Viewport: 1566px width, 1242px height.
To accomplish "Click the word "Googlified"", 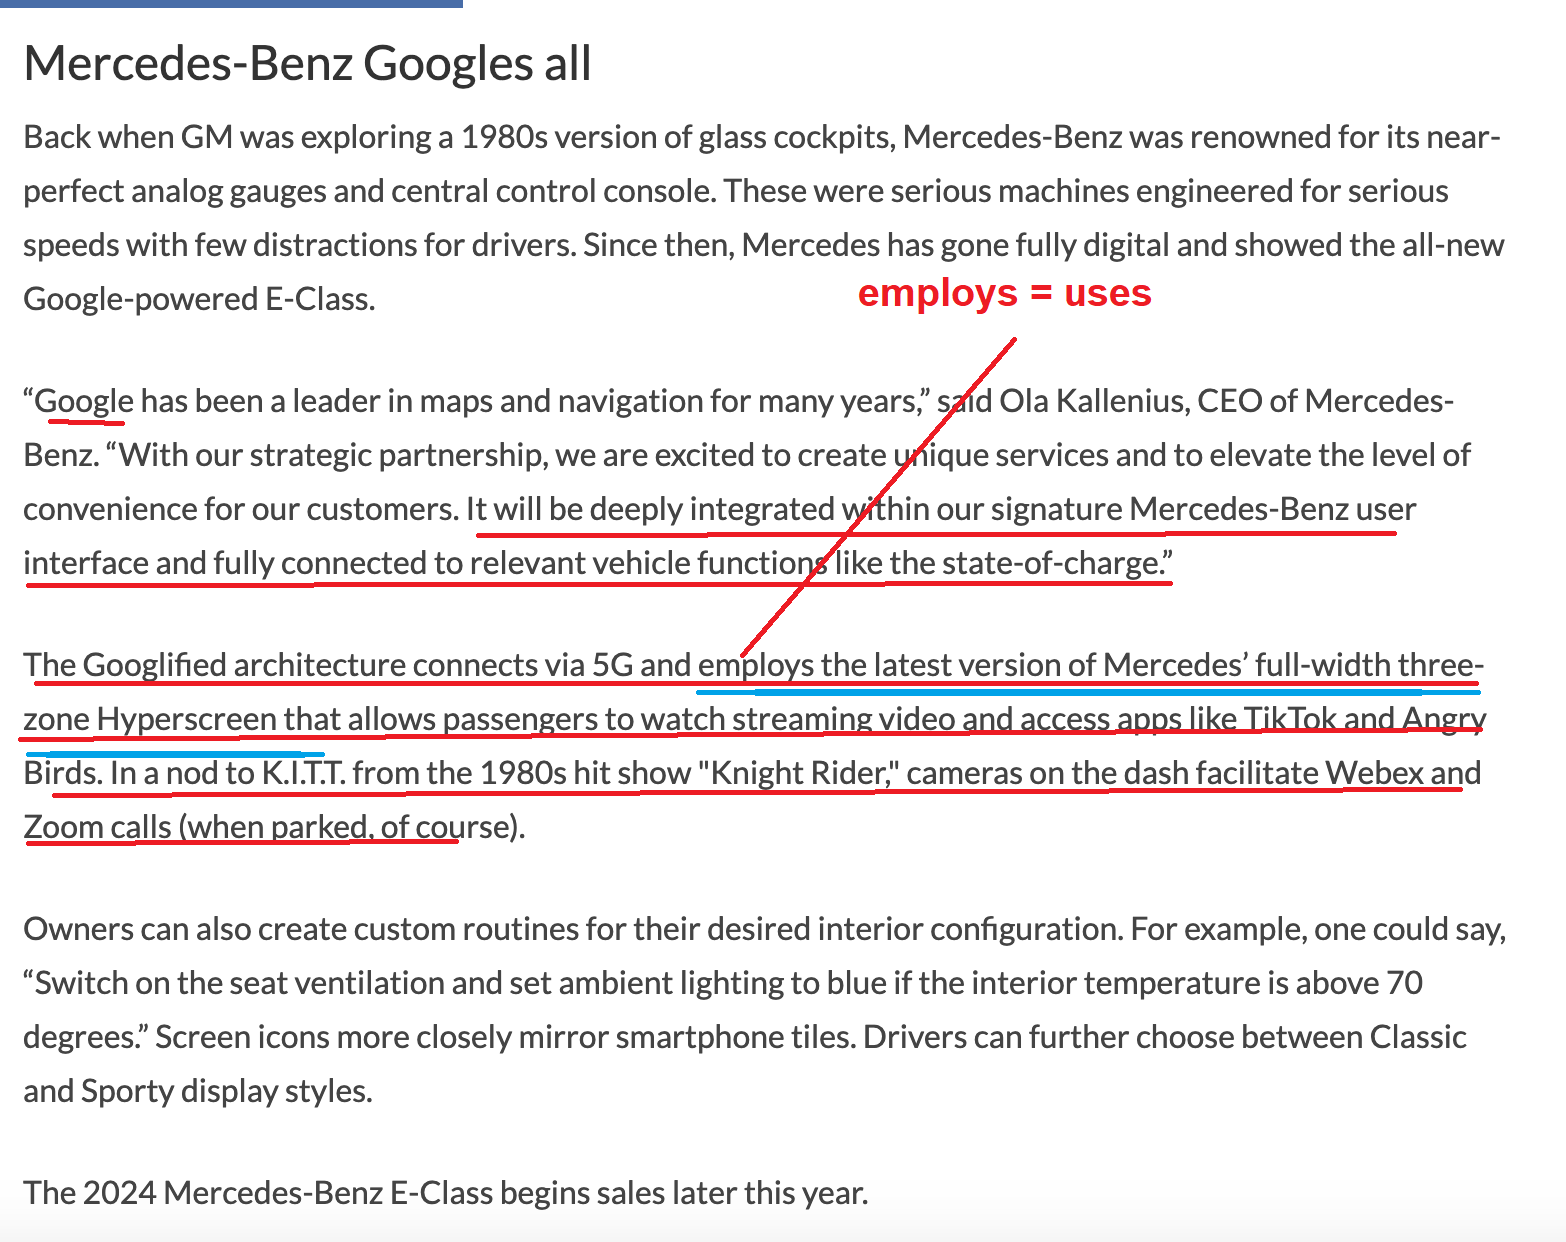I will coord(154,665).
